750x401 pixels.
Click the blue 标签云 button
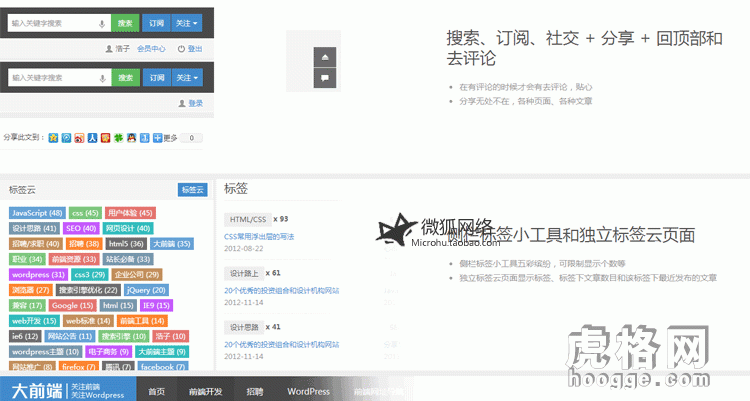(x=192, y=189)
